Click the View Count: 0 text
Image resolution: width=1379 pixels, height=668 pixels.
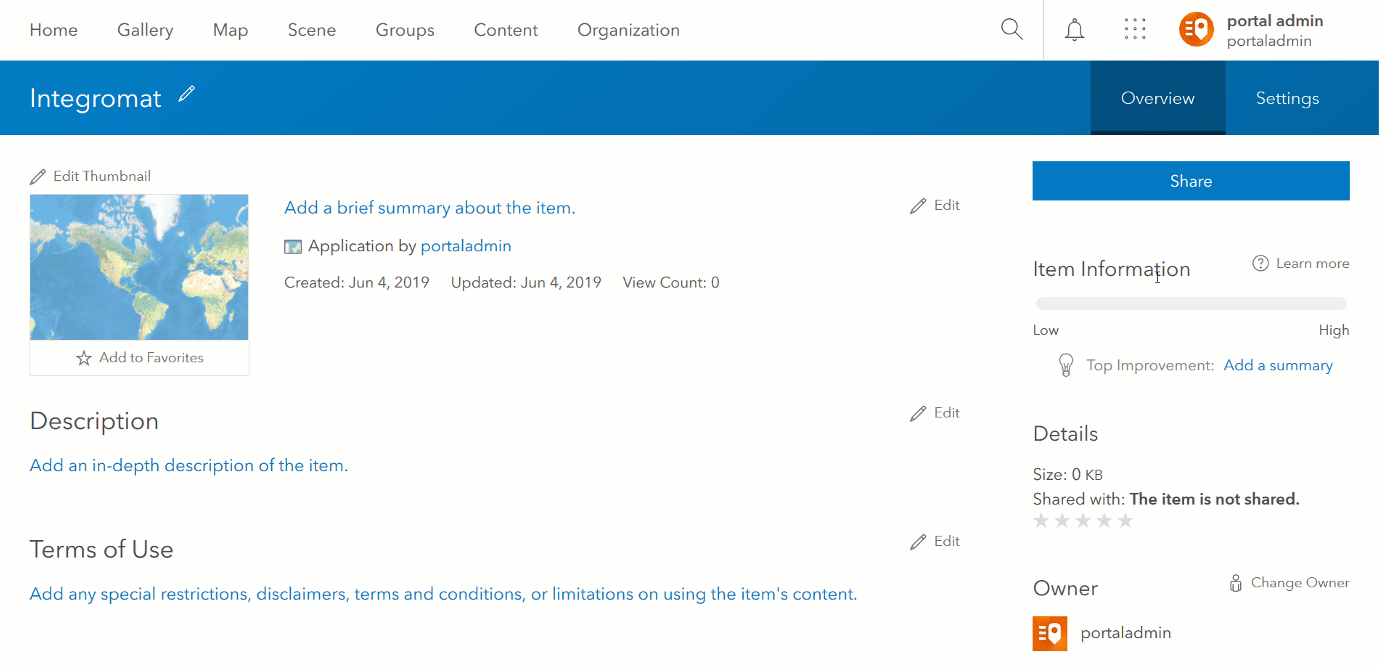671,283
